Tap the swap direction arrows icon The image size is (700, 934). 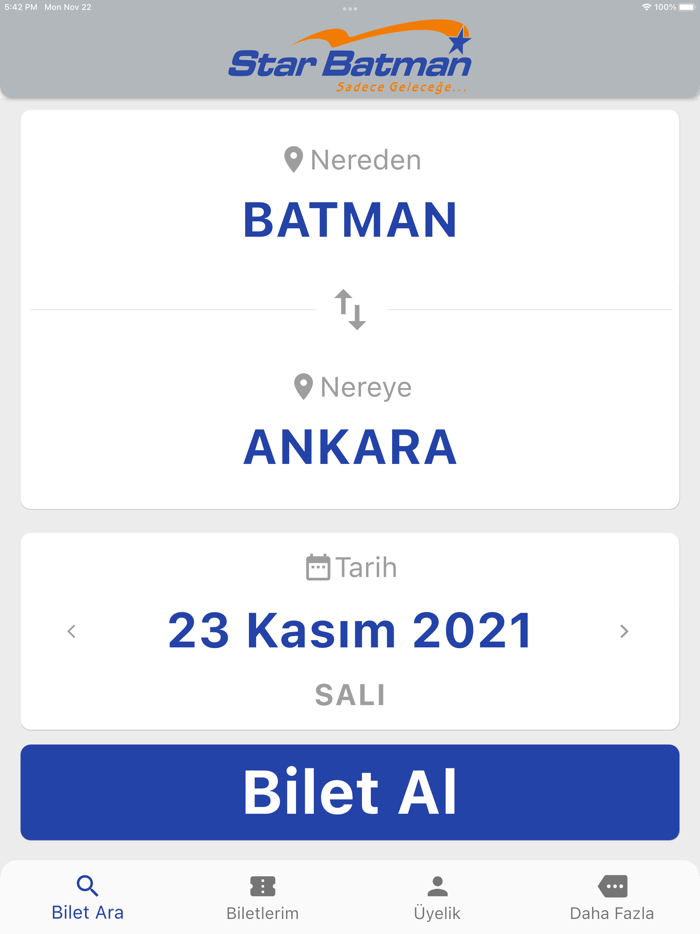pyautogui.click(x=350, y=309)
